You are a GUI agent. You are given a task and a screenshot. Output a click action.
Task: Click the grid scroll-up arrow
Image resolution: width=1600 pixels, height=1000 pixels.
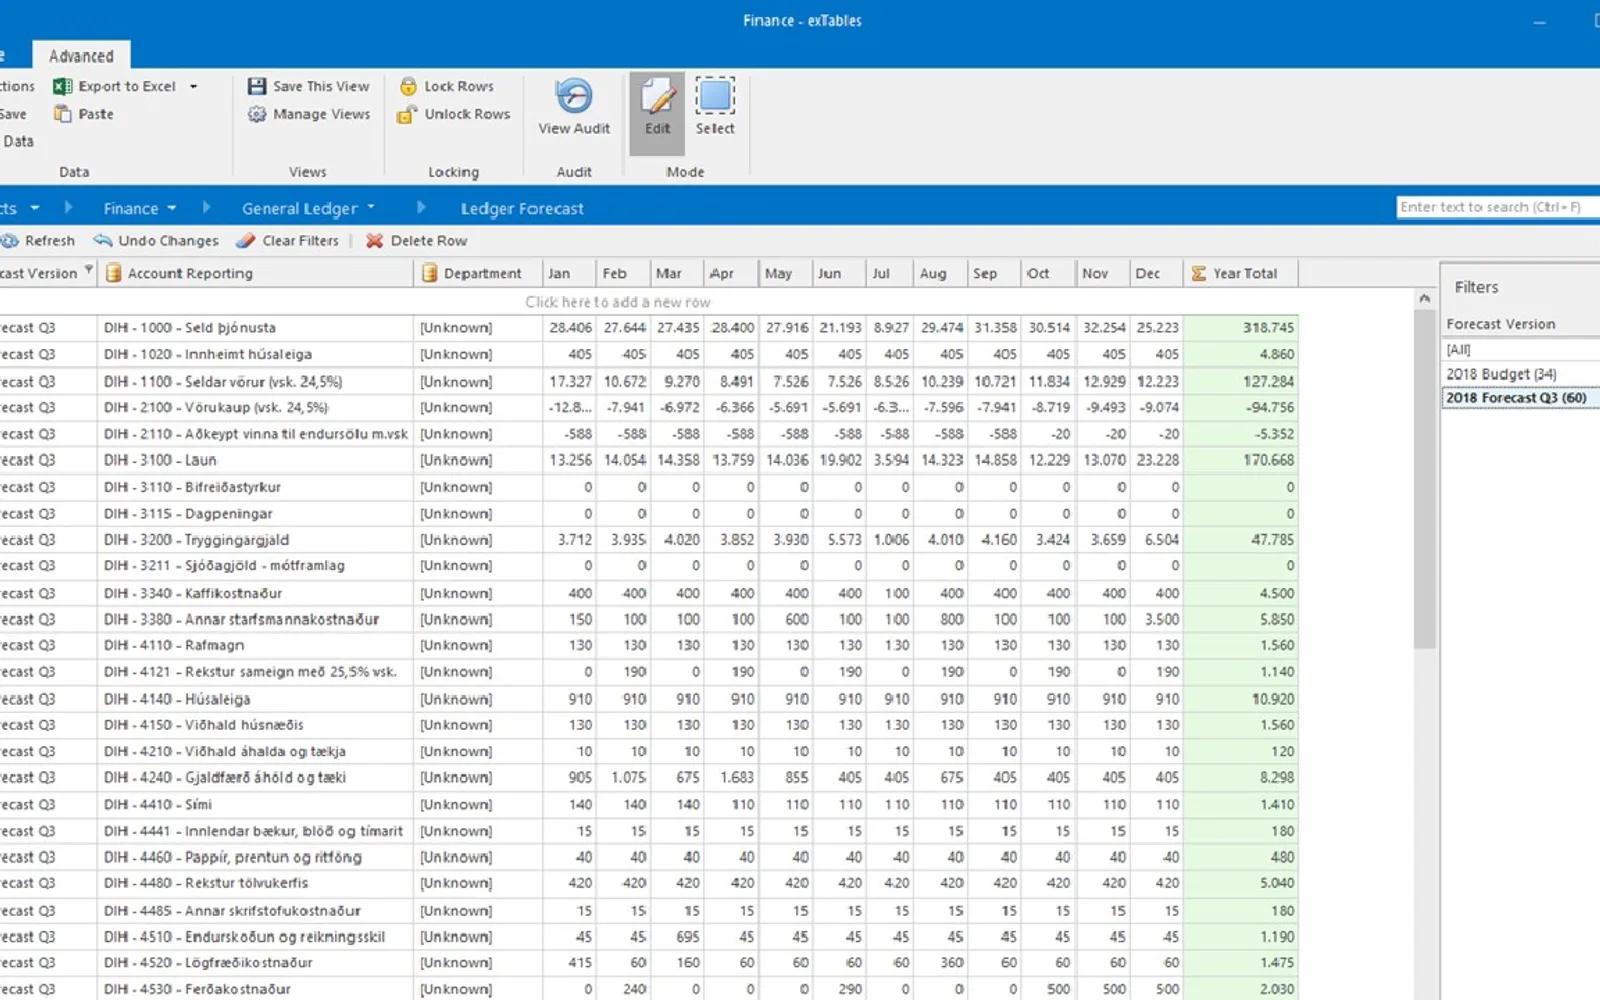point(1424,298)
